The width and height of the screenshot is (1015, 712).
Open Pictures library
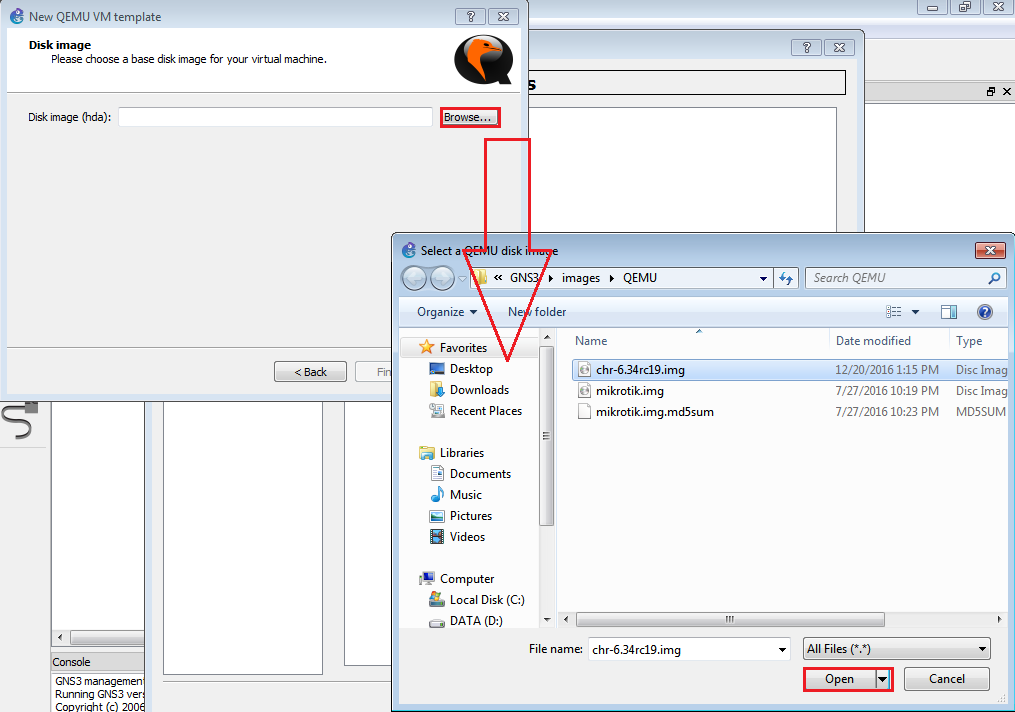pos(471,516)
